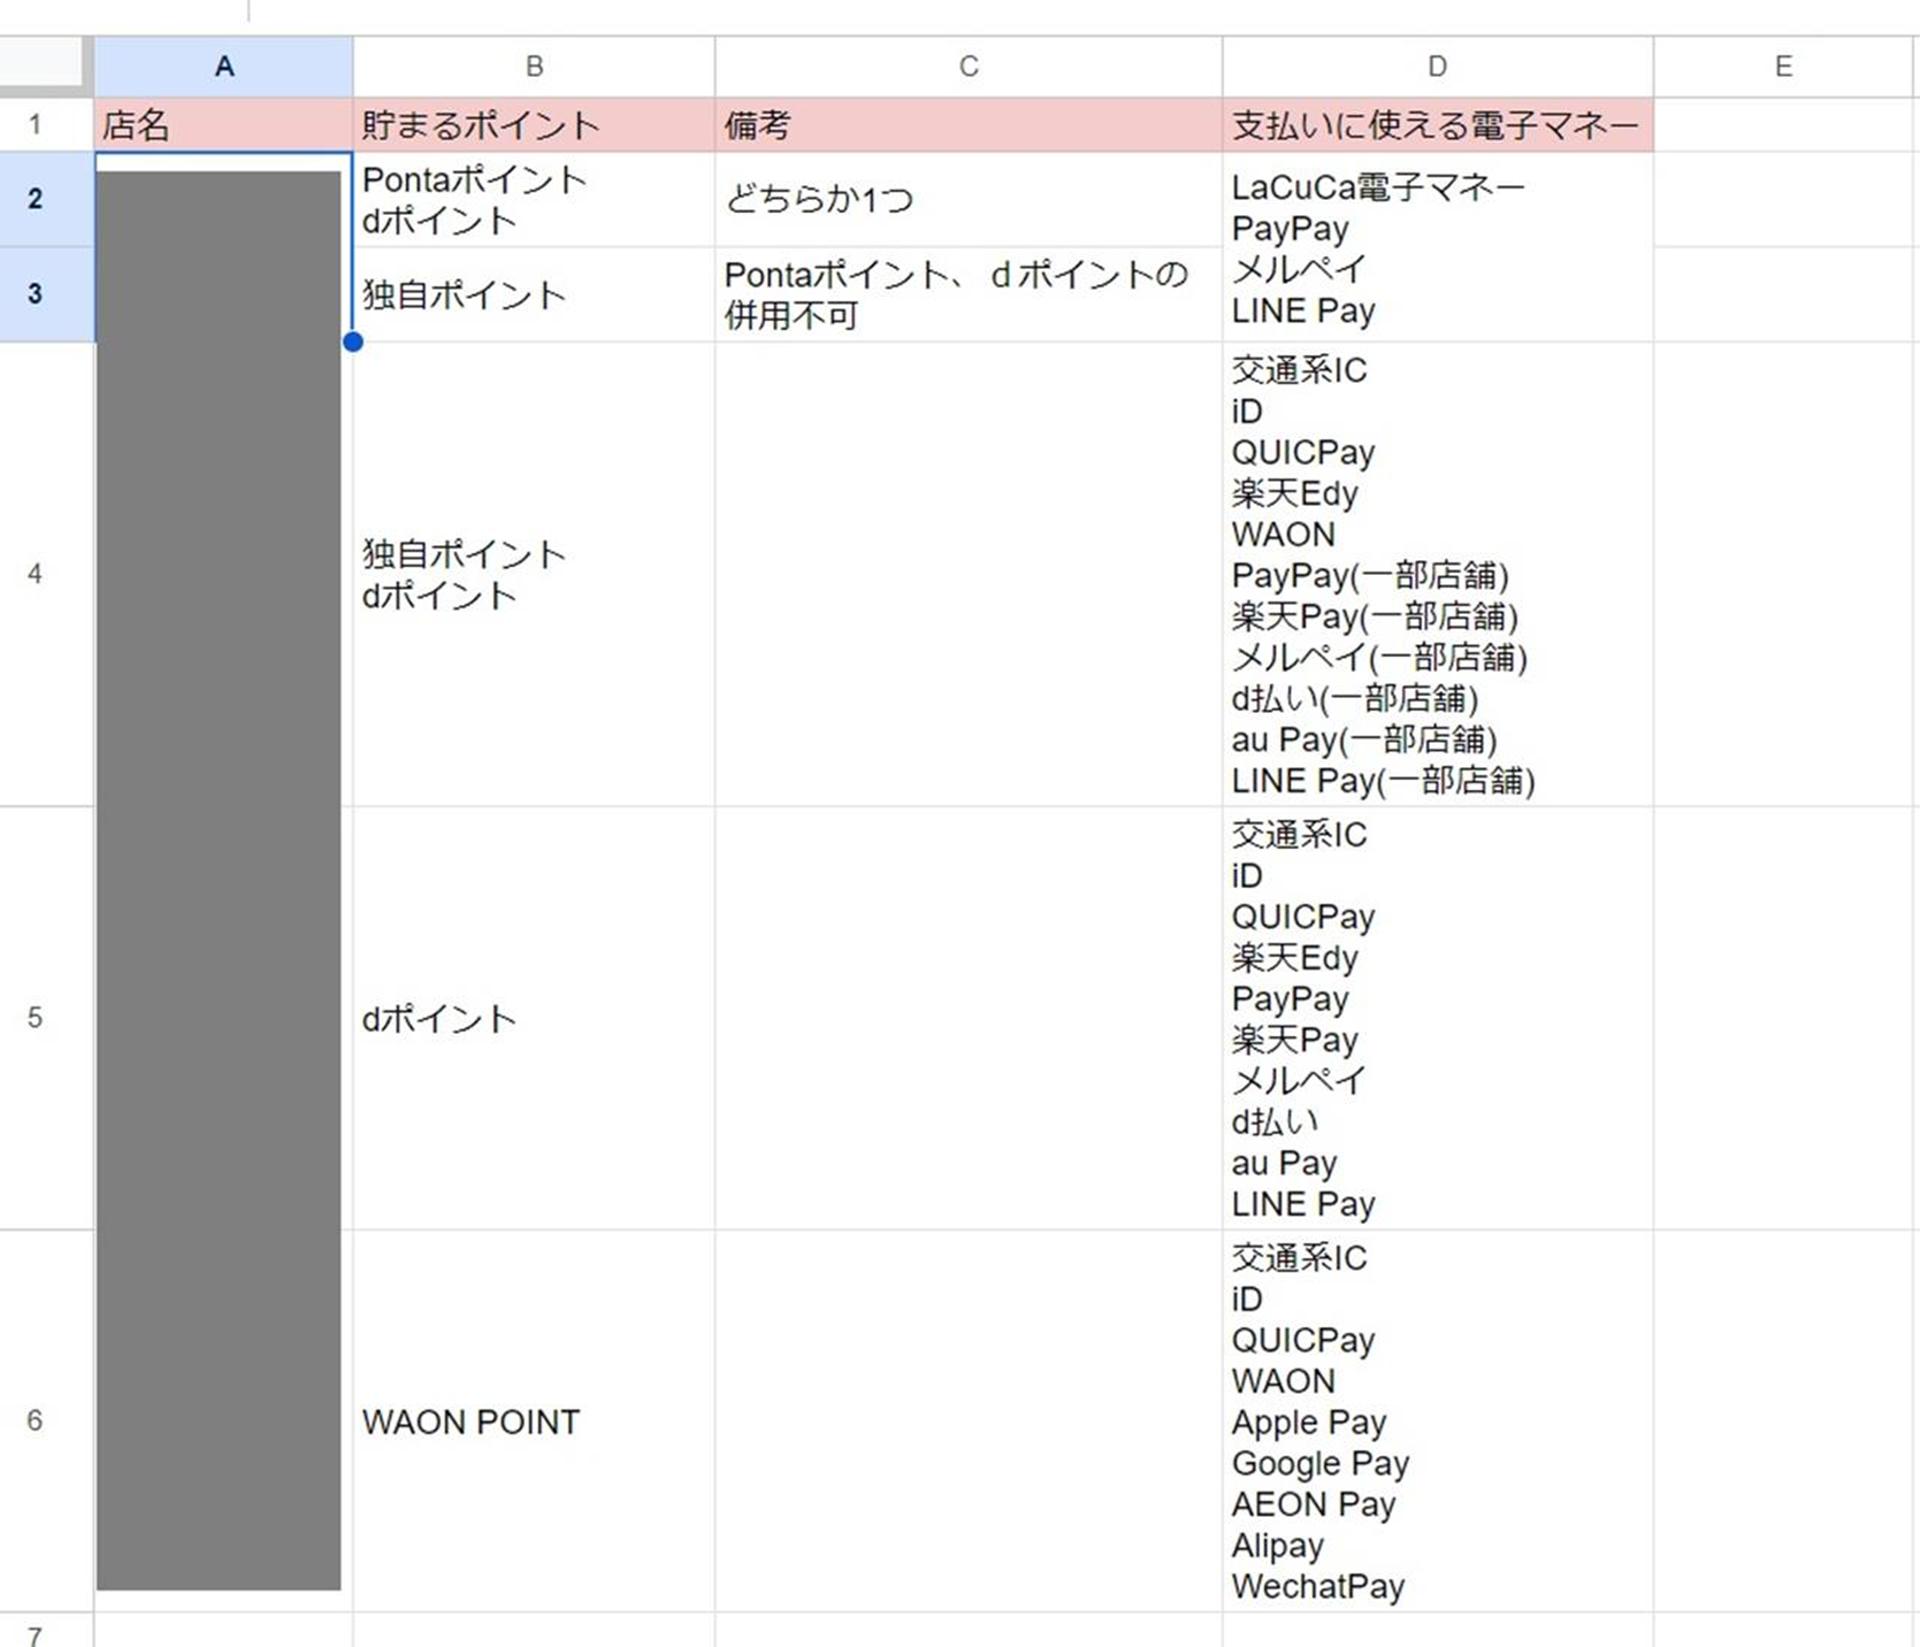The height and width of the screenshot is (1647, 1920).
Task: Click column E header
Action: pyautogui.click(x=1783, y=66)
